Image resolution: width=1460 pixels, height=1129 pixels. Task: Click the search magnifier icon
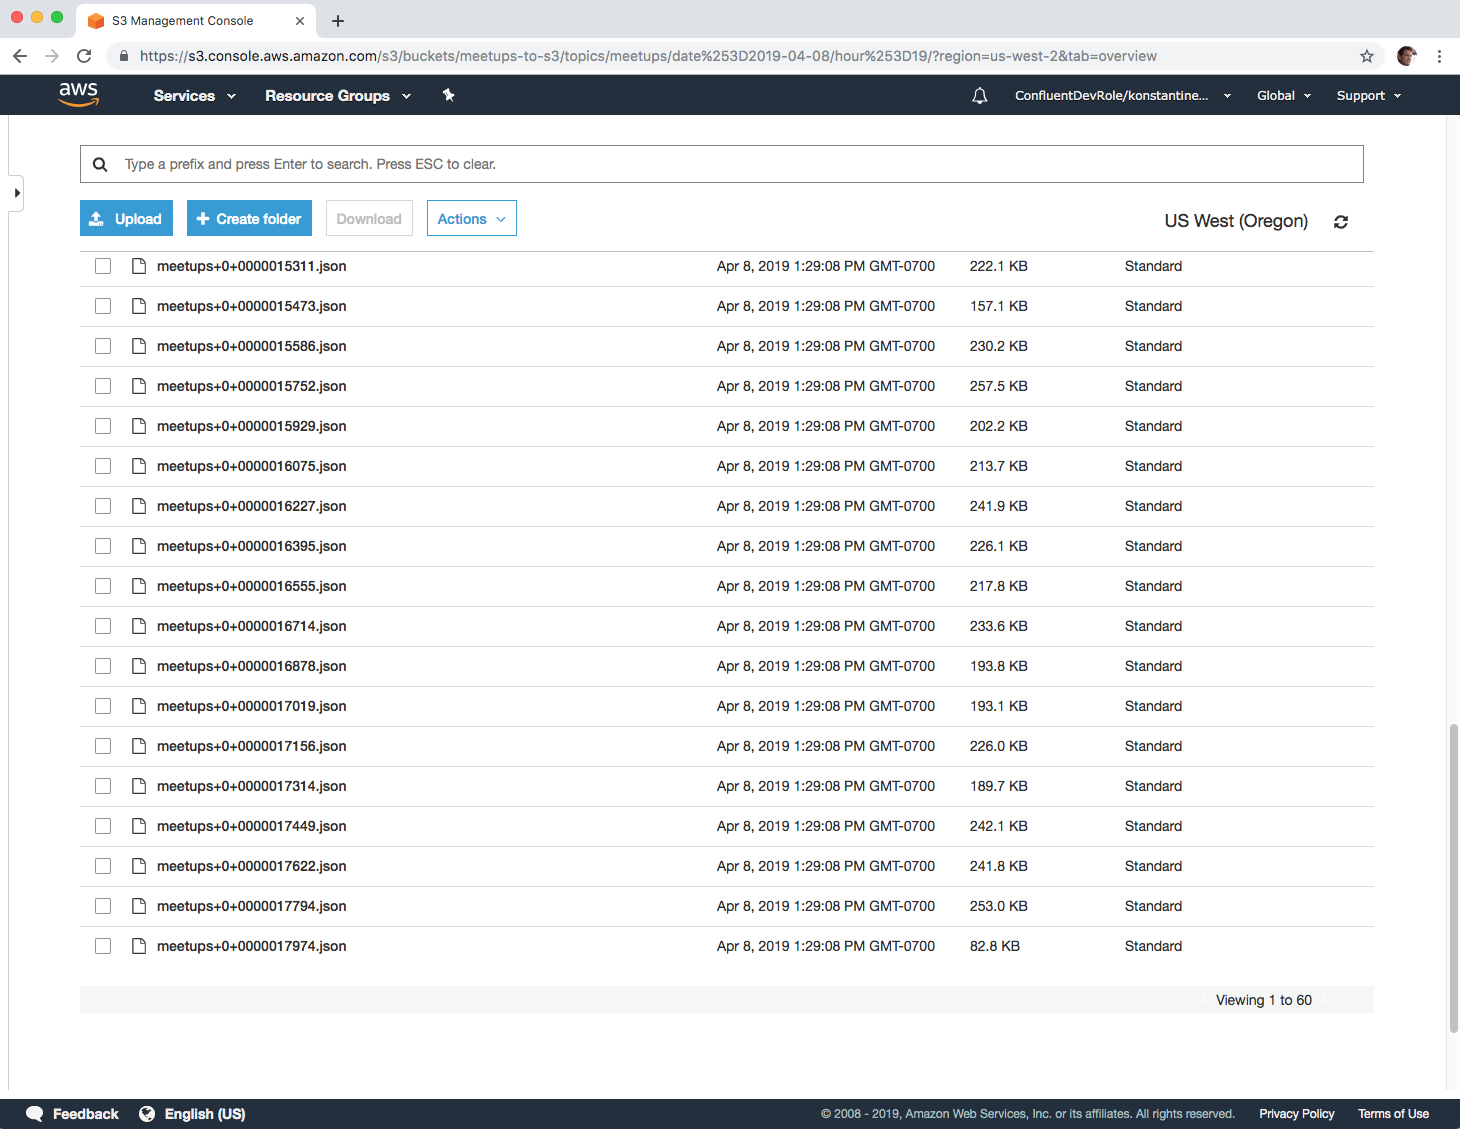(x=100, y=164)
